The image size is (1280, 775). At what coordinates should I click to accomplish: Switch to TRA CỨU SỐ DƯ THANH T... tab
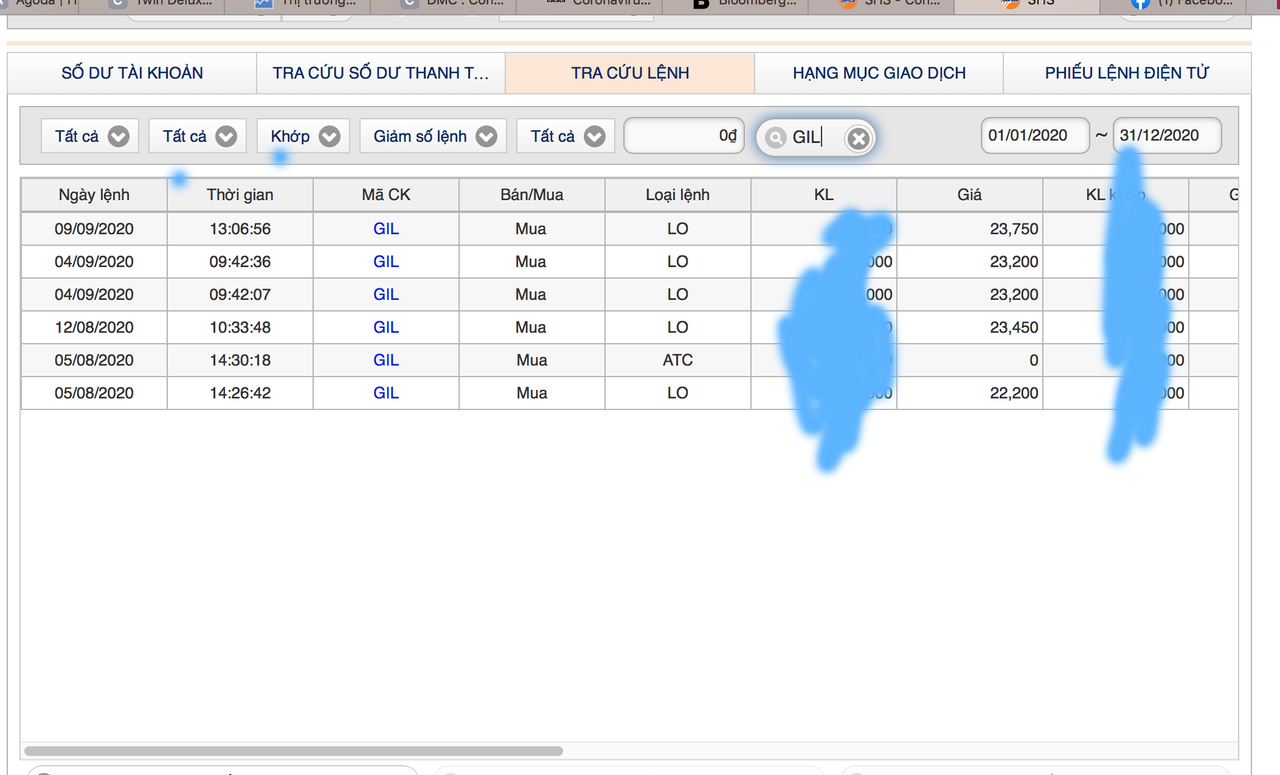click(x=381, y=73)
